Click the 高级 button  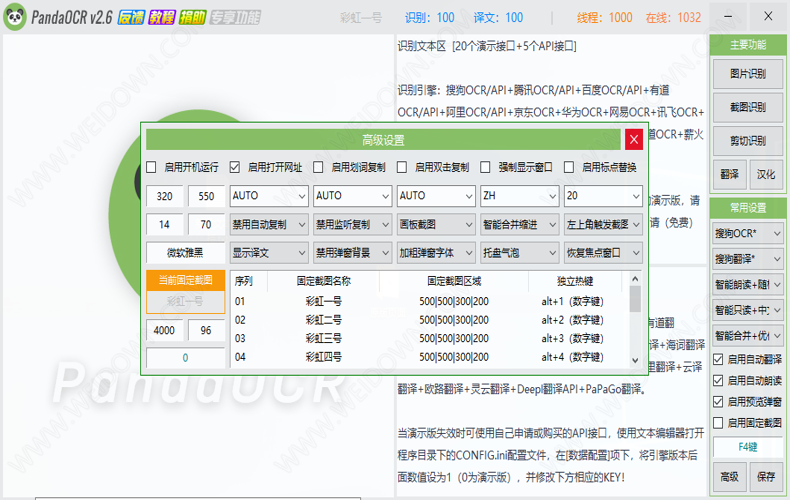coord(729,476)
